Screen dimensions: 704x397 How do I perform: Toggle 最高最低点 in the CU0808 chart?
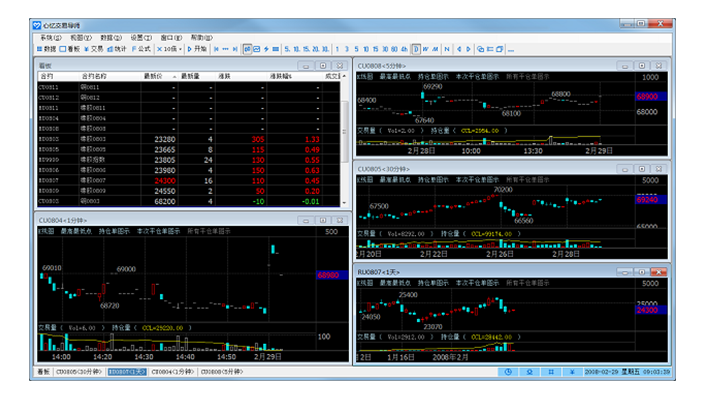(x=395, y=77)
